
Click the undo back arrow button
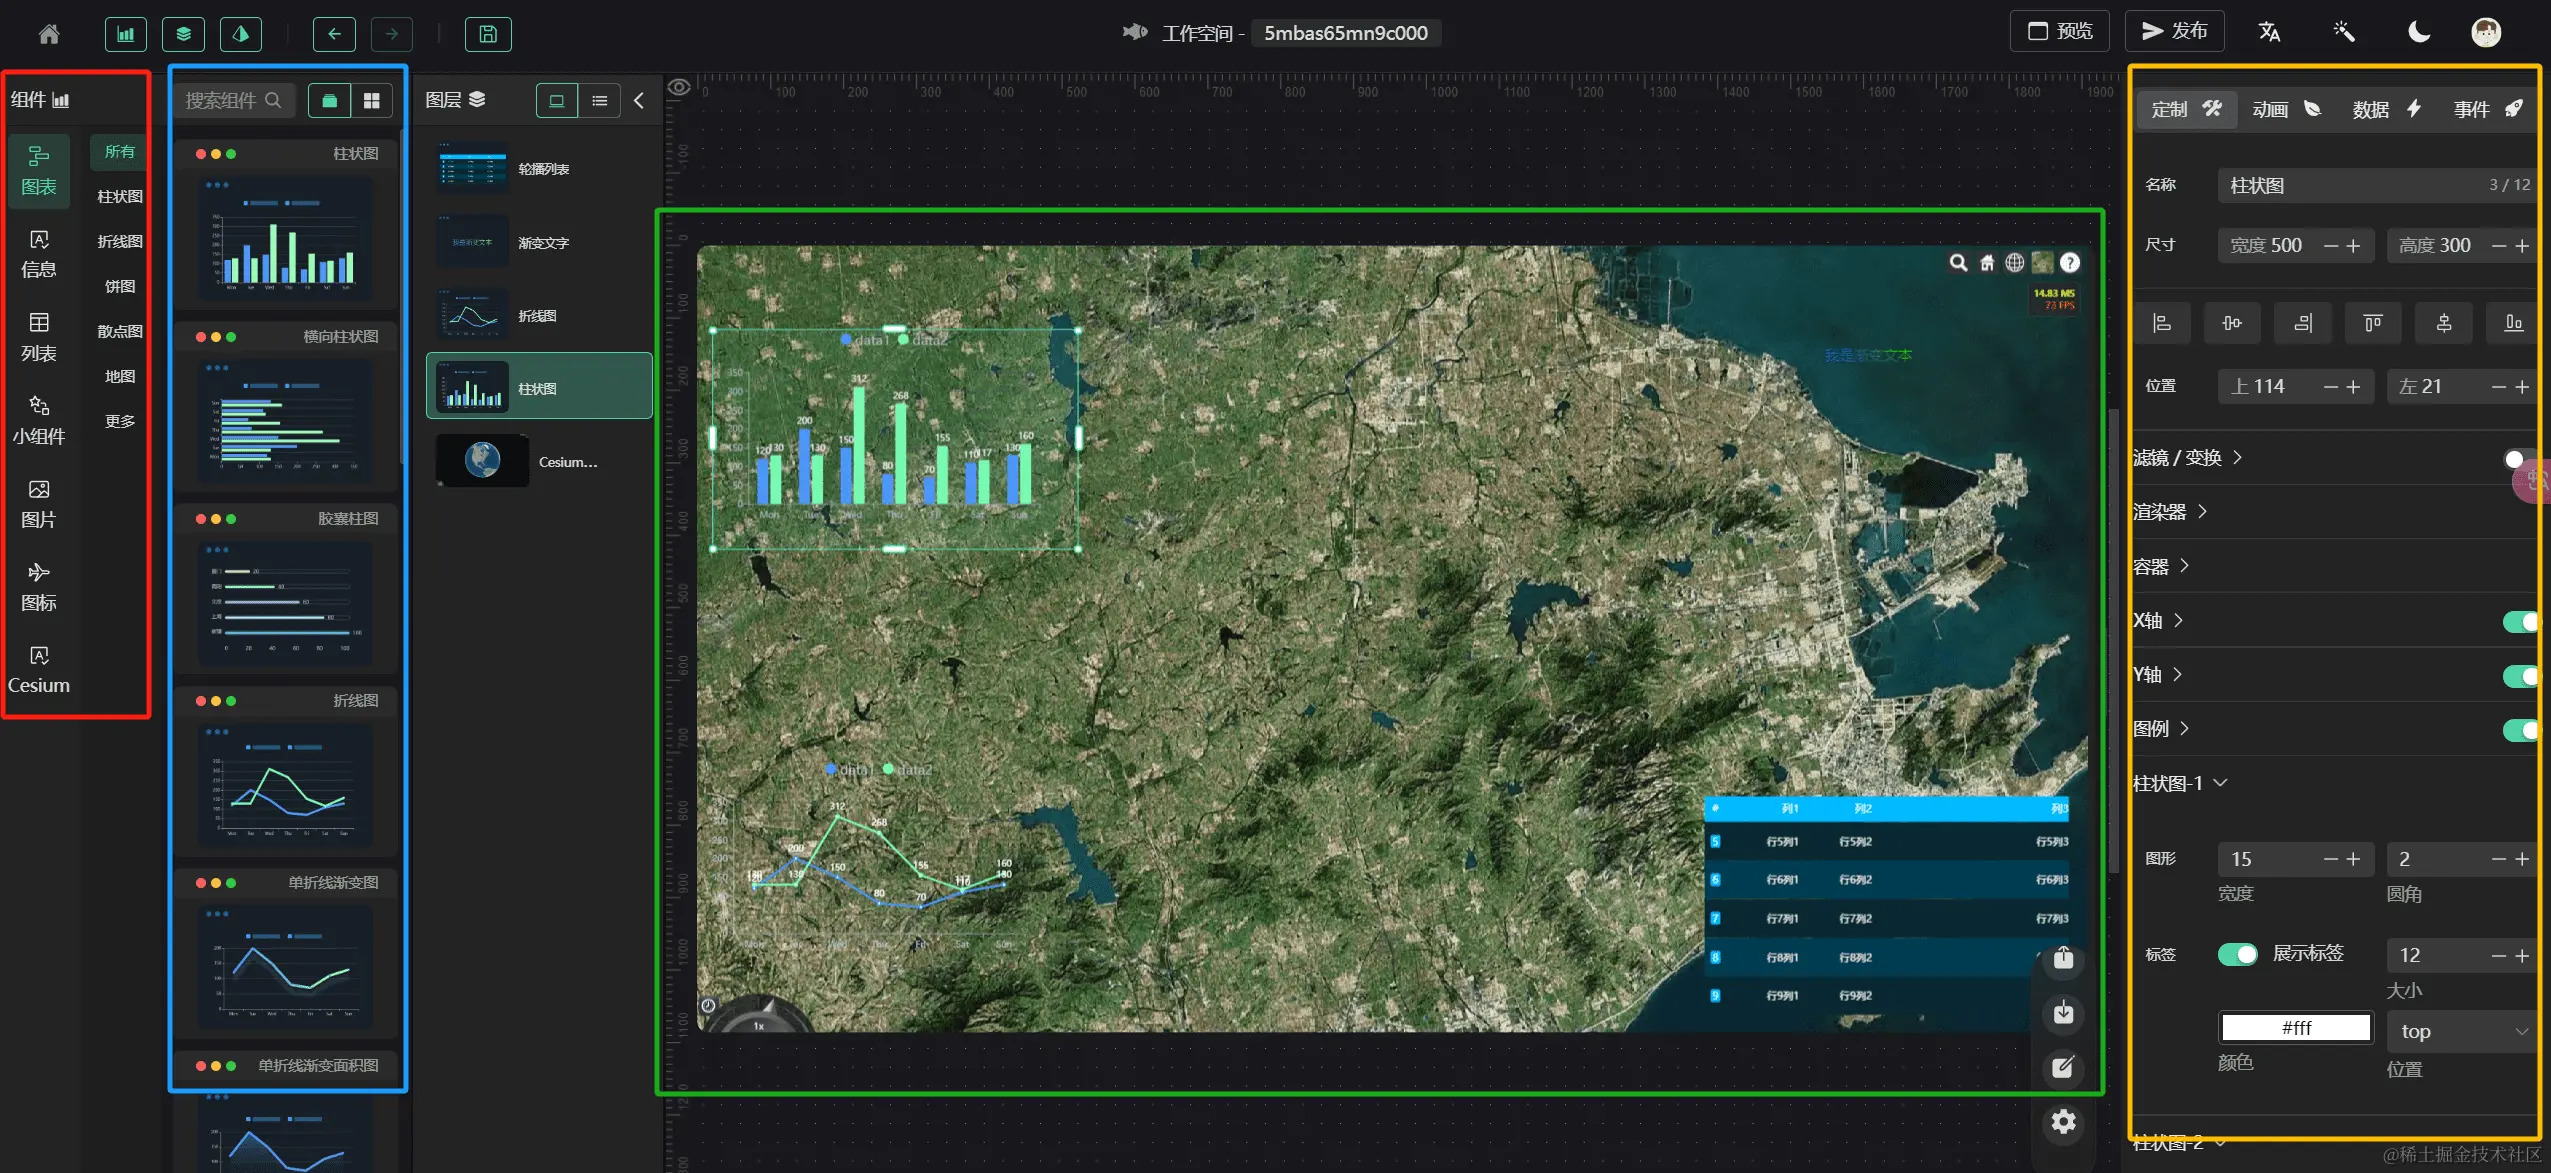pyautogui.click(x=334, y=34)
